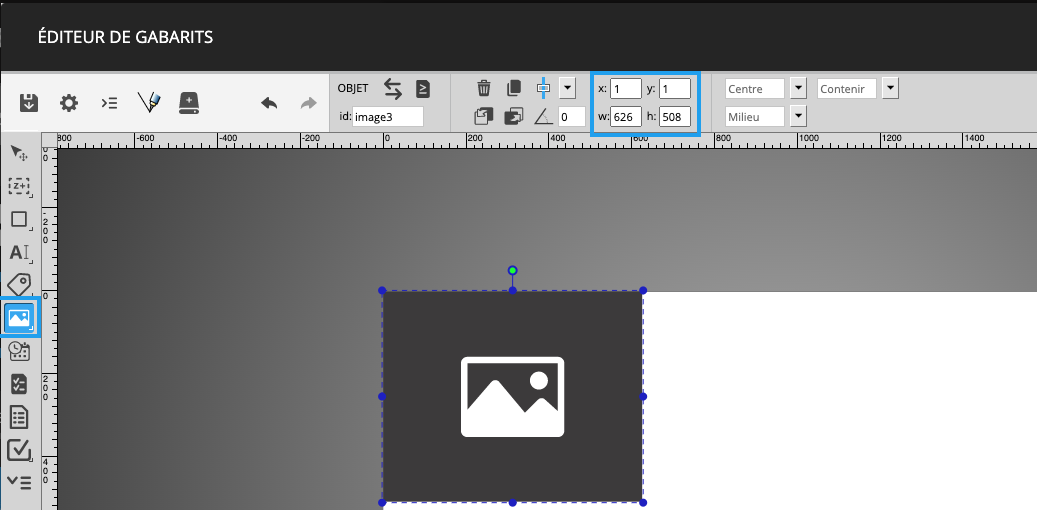Screen dimensions: 1037x510
Task: Send object to back icon
Action: (514, 117)
